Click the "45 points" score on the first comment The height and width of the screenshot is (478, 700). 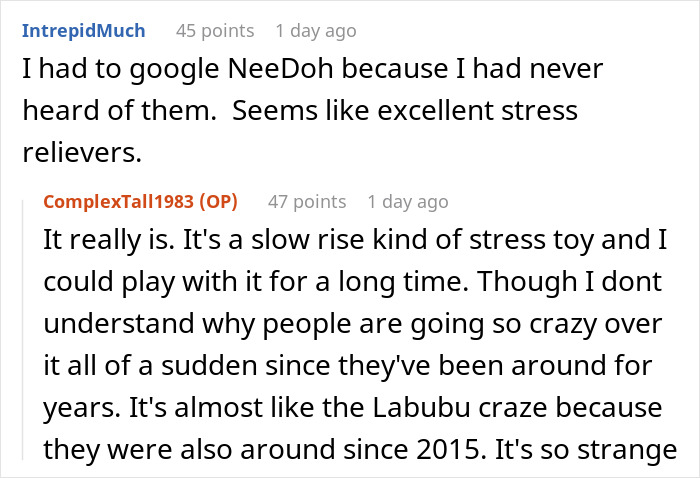(x=213, y=31)
